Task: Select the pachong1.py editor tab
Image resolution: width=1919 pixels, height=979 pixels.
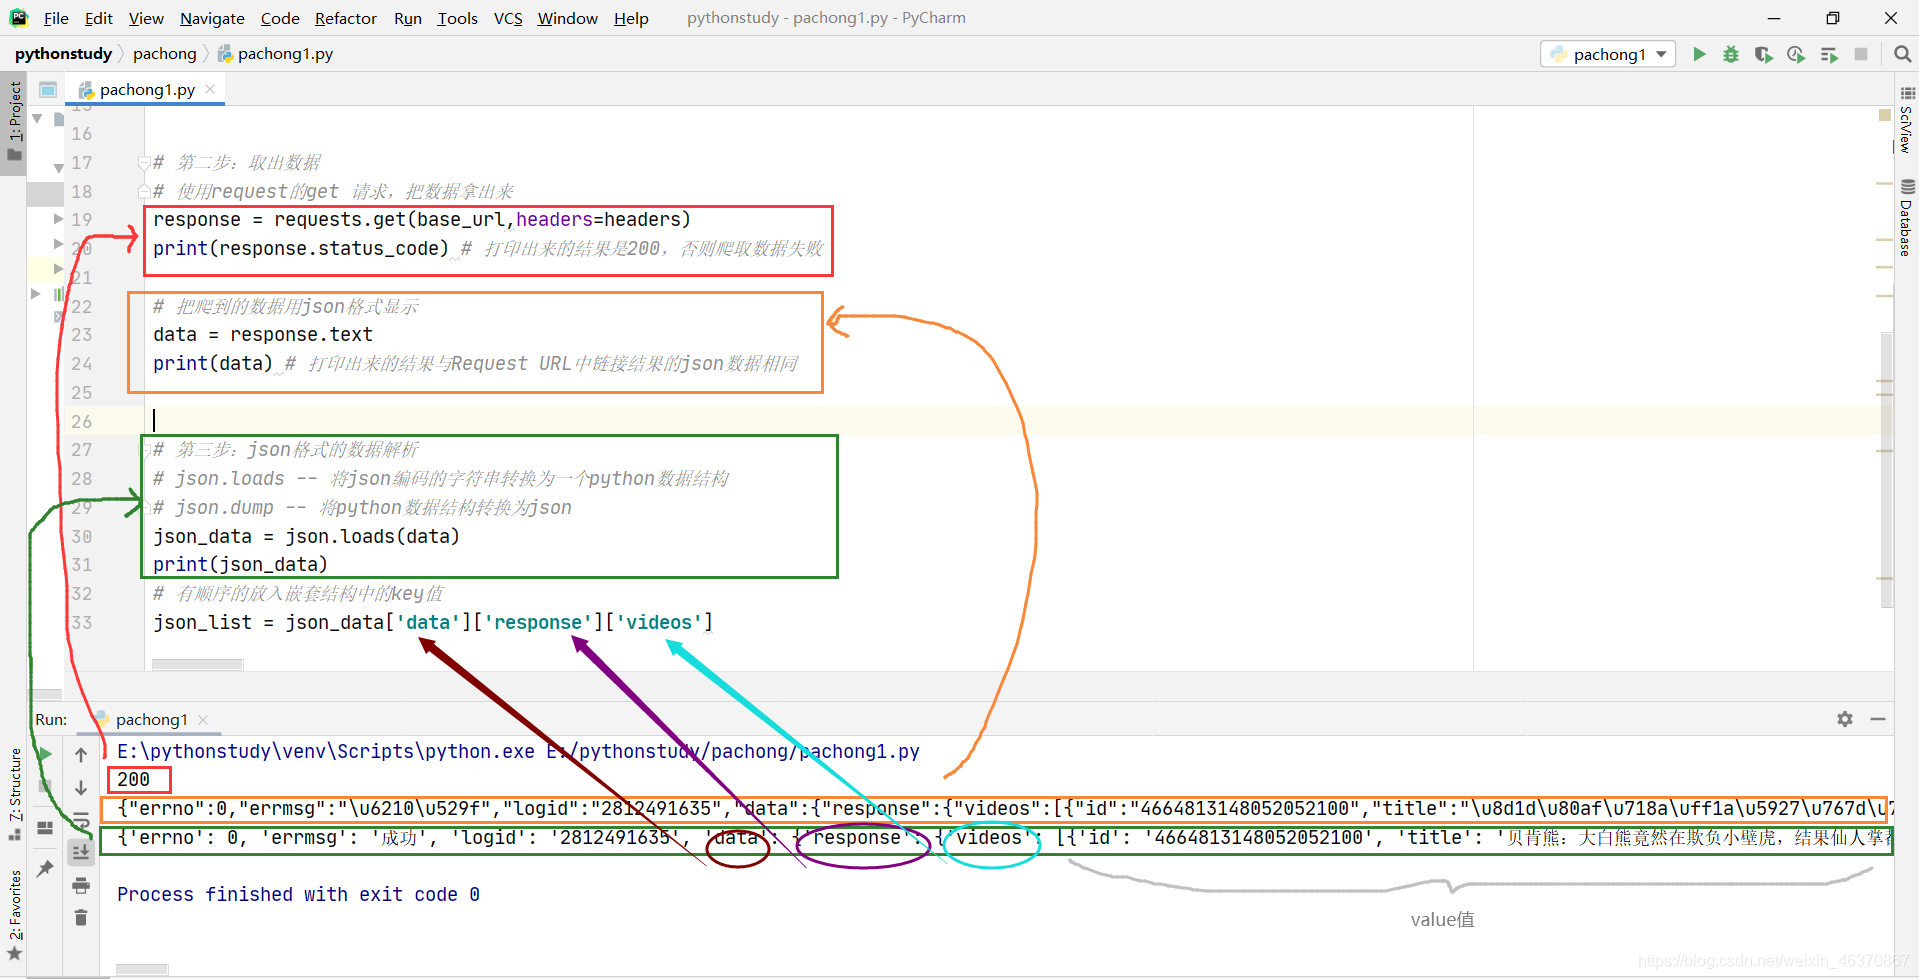Action: click(x=146, y=89)
